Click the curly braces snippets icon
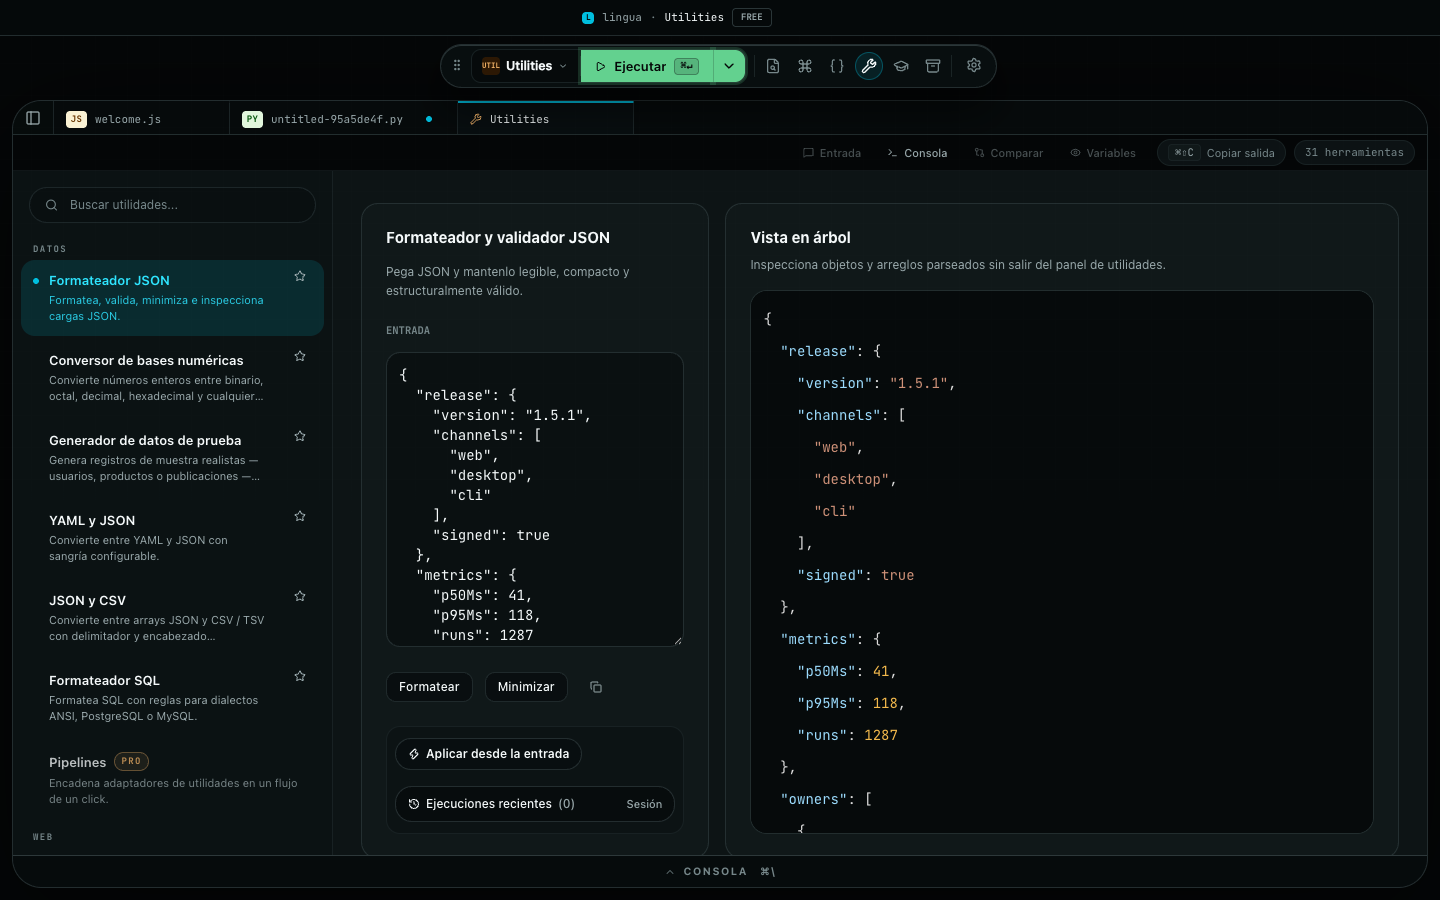The width and height of the screenshot is (1440, 900). tap(837, 66)
